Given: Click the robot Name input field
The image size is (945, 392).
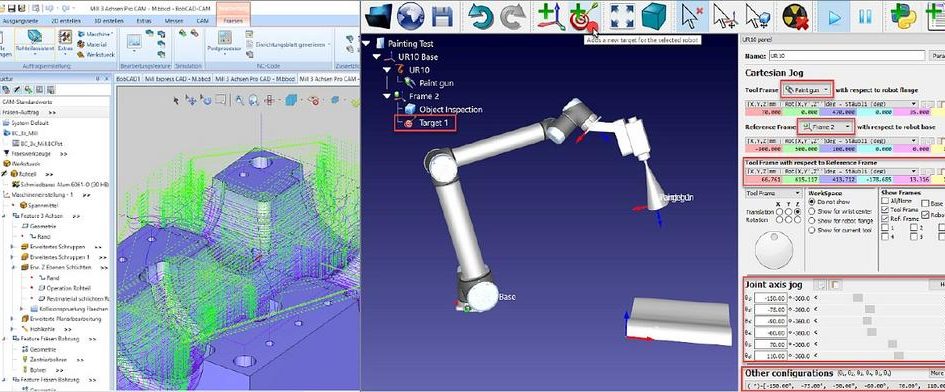Looking at the screenshot, I should pos(847,55).
